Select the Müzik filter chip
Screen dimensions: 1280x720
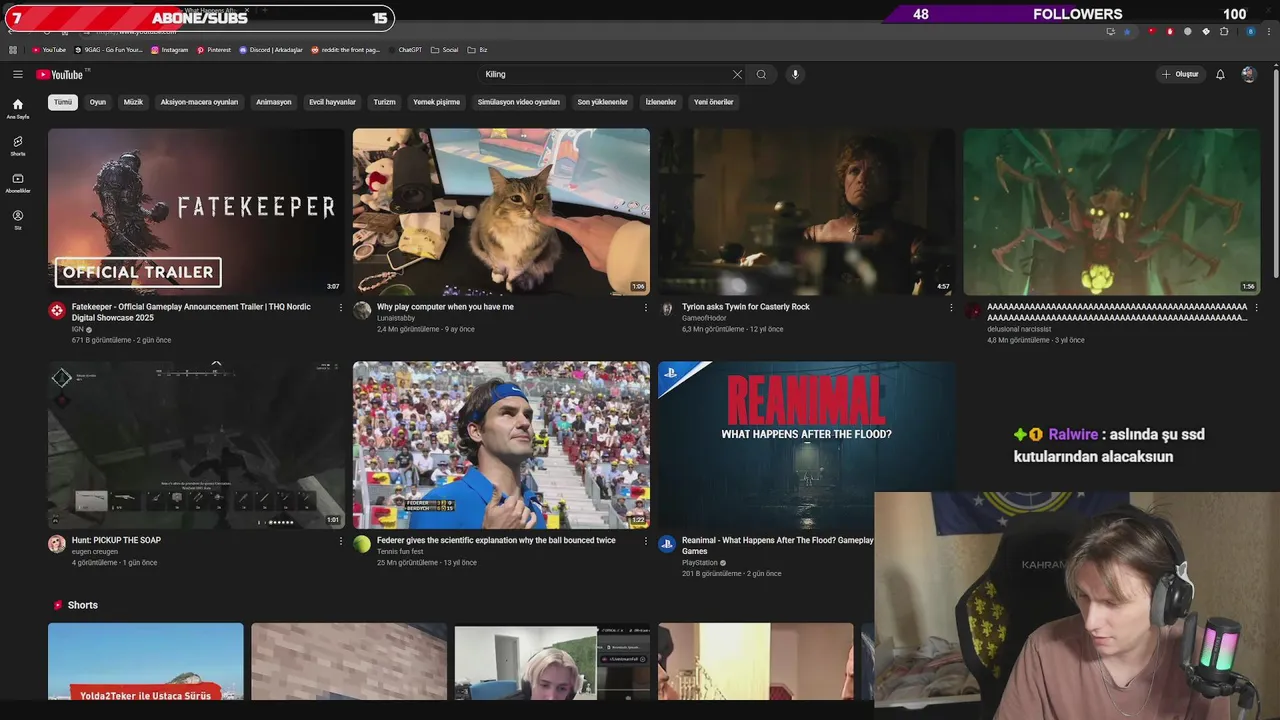[133, 102]
